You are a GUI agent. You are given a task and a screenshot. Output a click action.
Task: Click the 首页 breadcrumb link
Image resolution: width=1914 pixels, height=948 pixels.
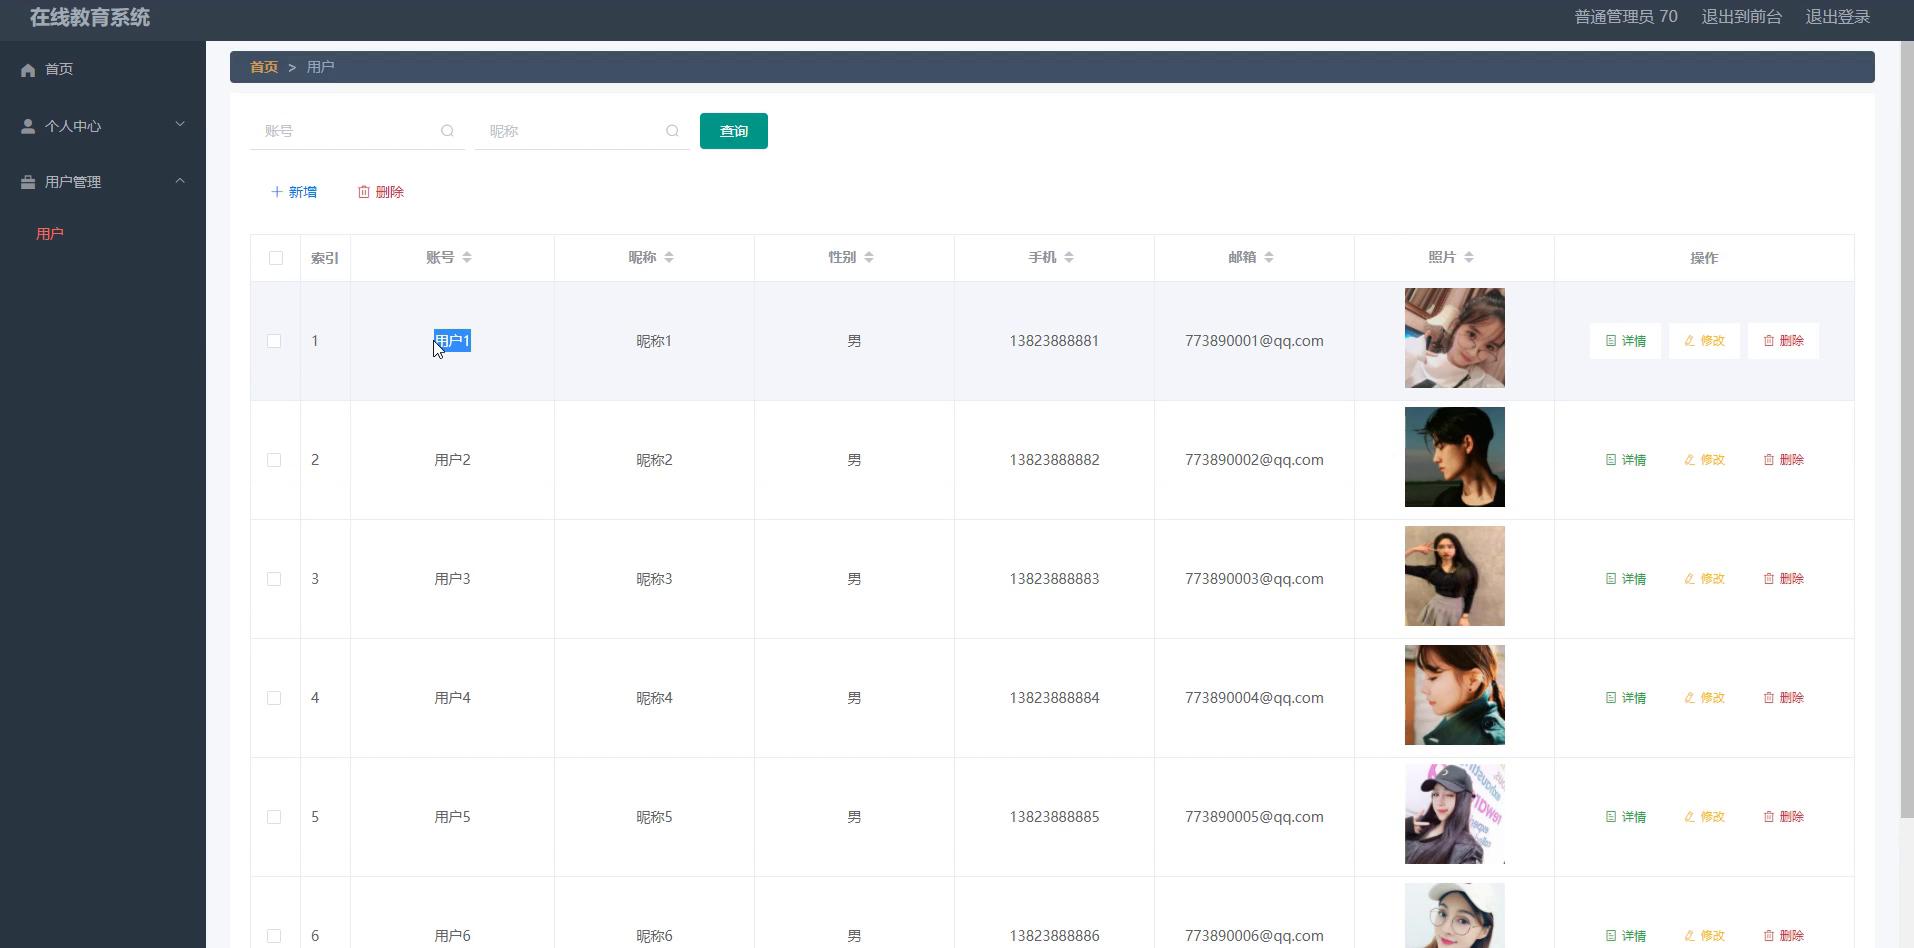(x=264, y=67)
